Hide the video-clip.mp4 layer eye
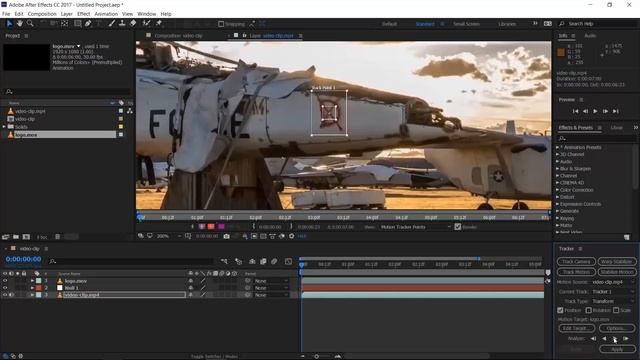The image size is (640, 360). [x=5, y=295]
